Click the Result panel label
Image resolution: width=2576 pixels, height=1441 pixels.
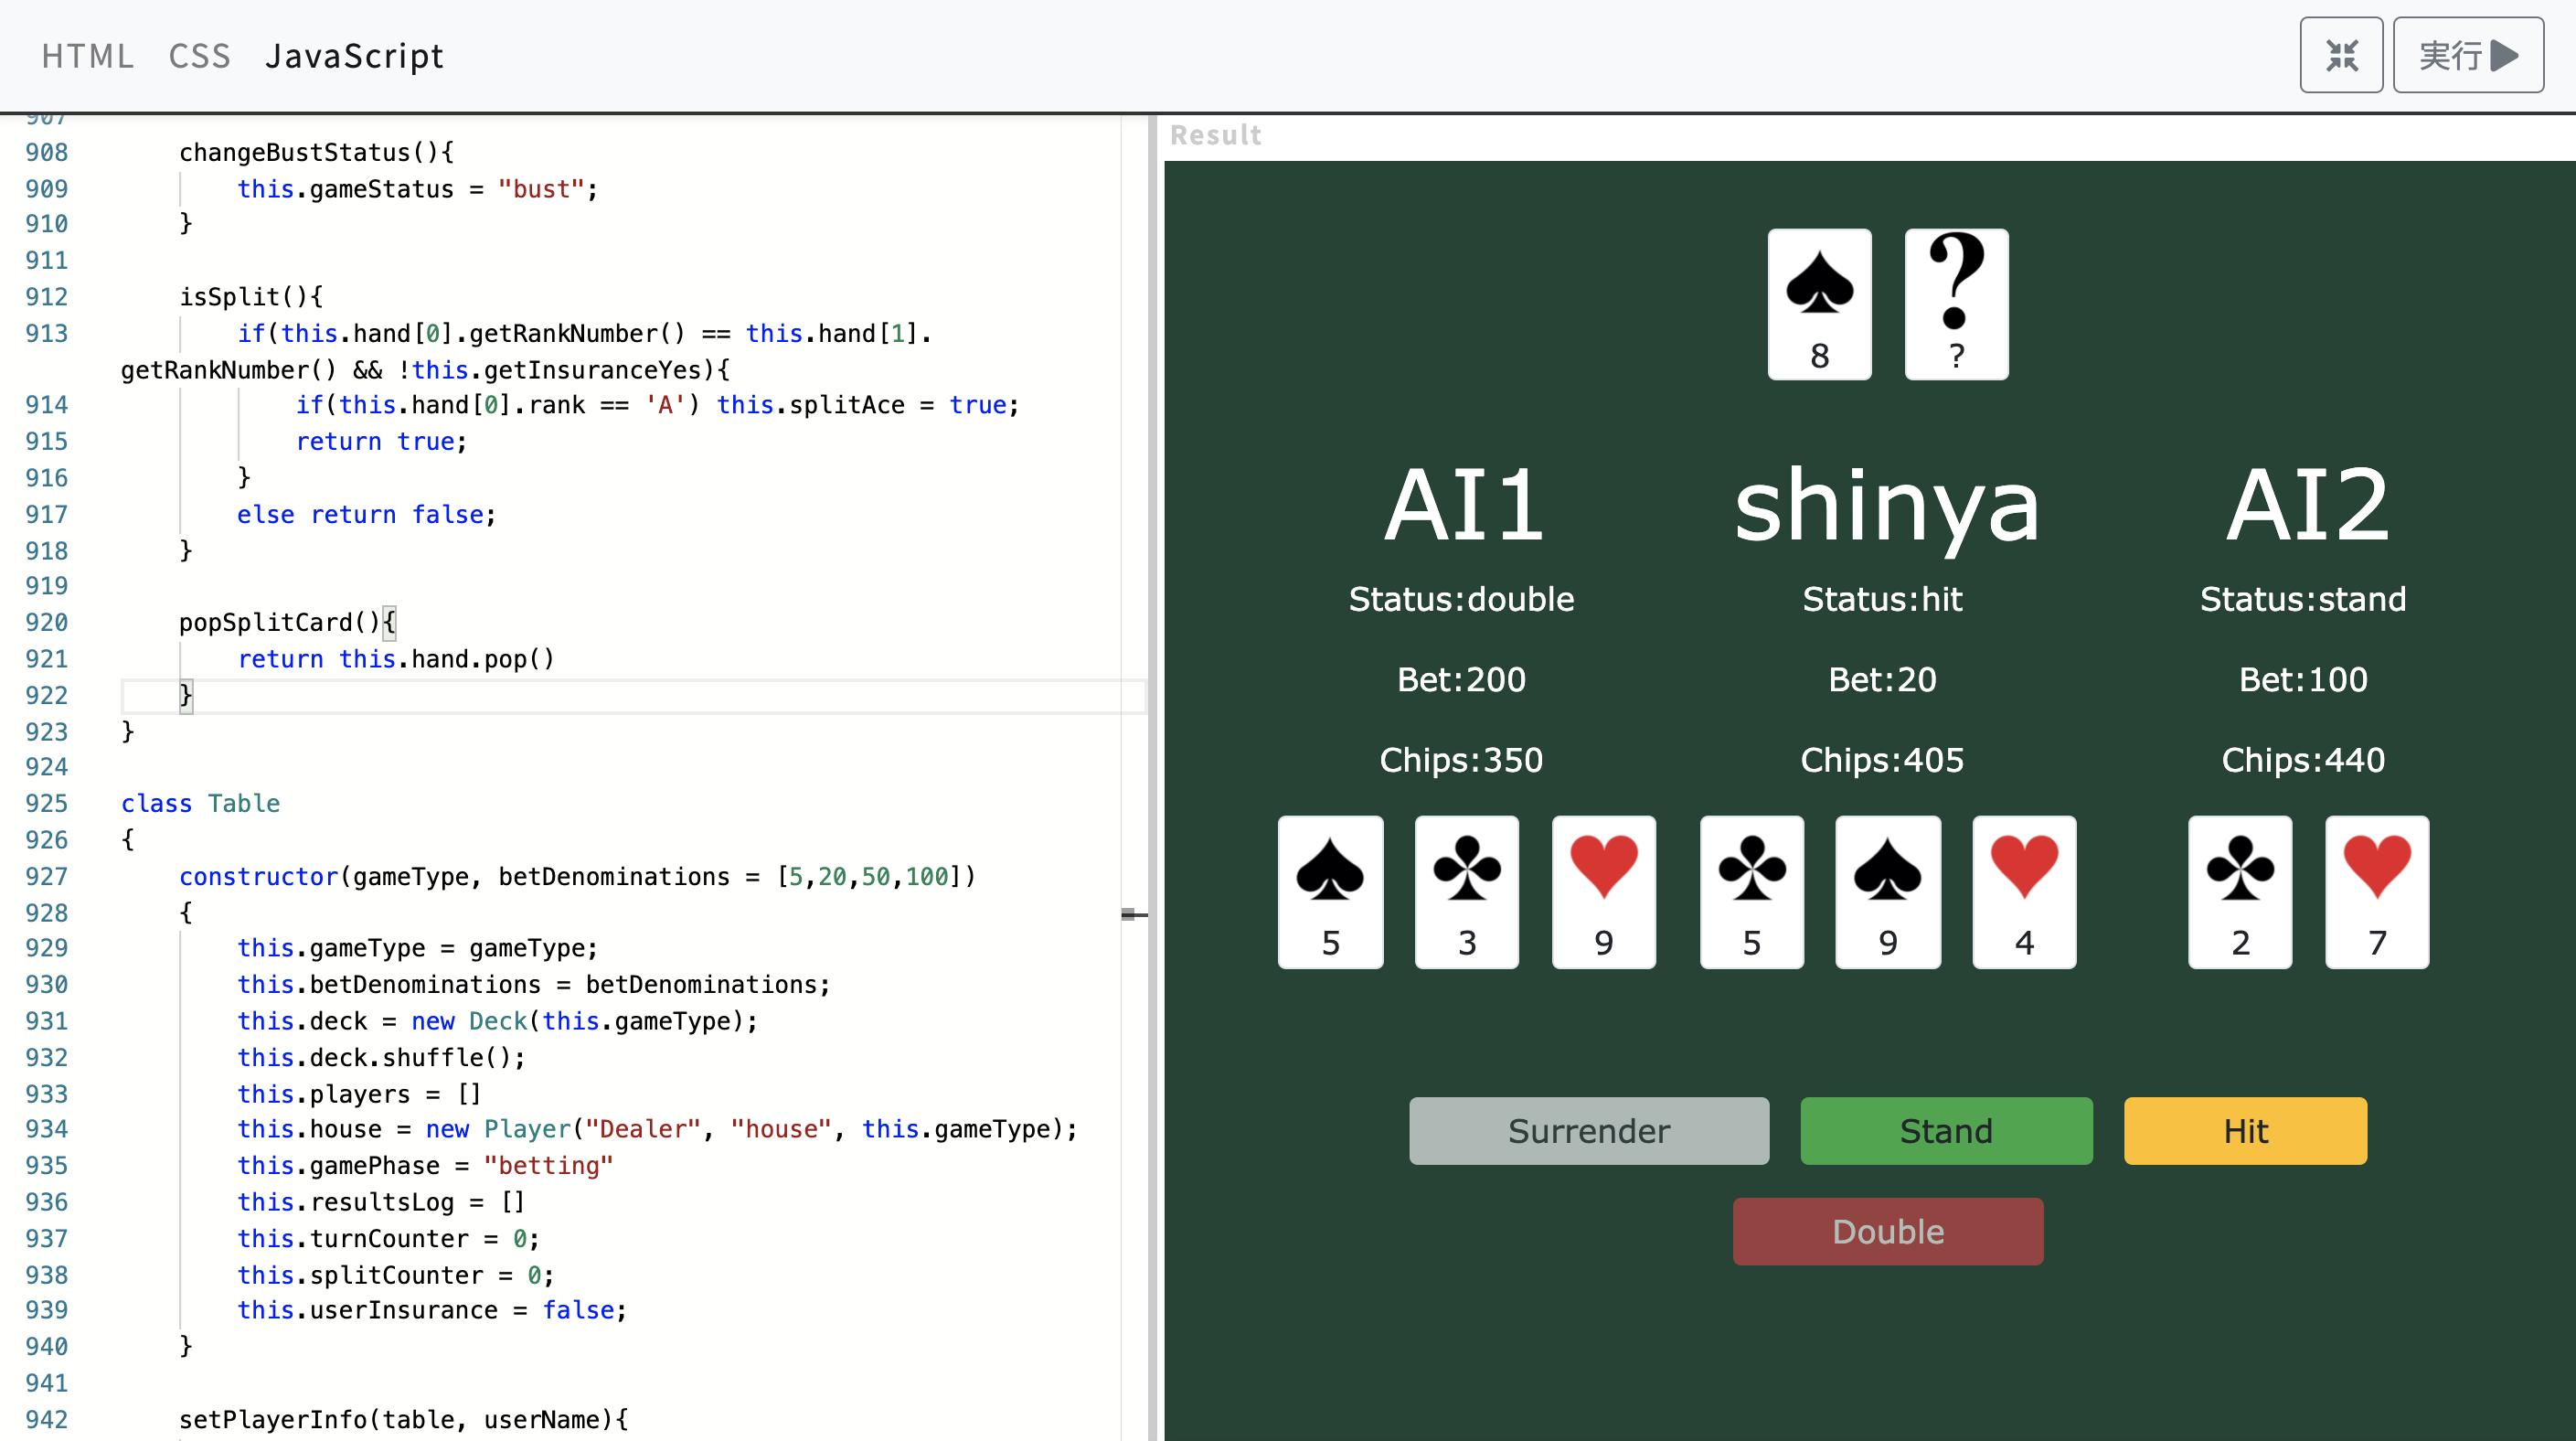tap(1215, 135)
